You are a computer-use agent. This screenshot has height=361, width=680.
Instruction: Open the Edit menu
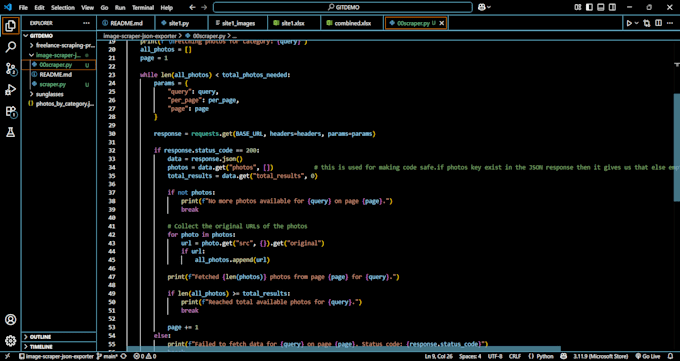pos(39,7)
